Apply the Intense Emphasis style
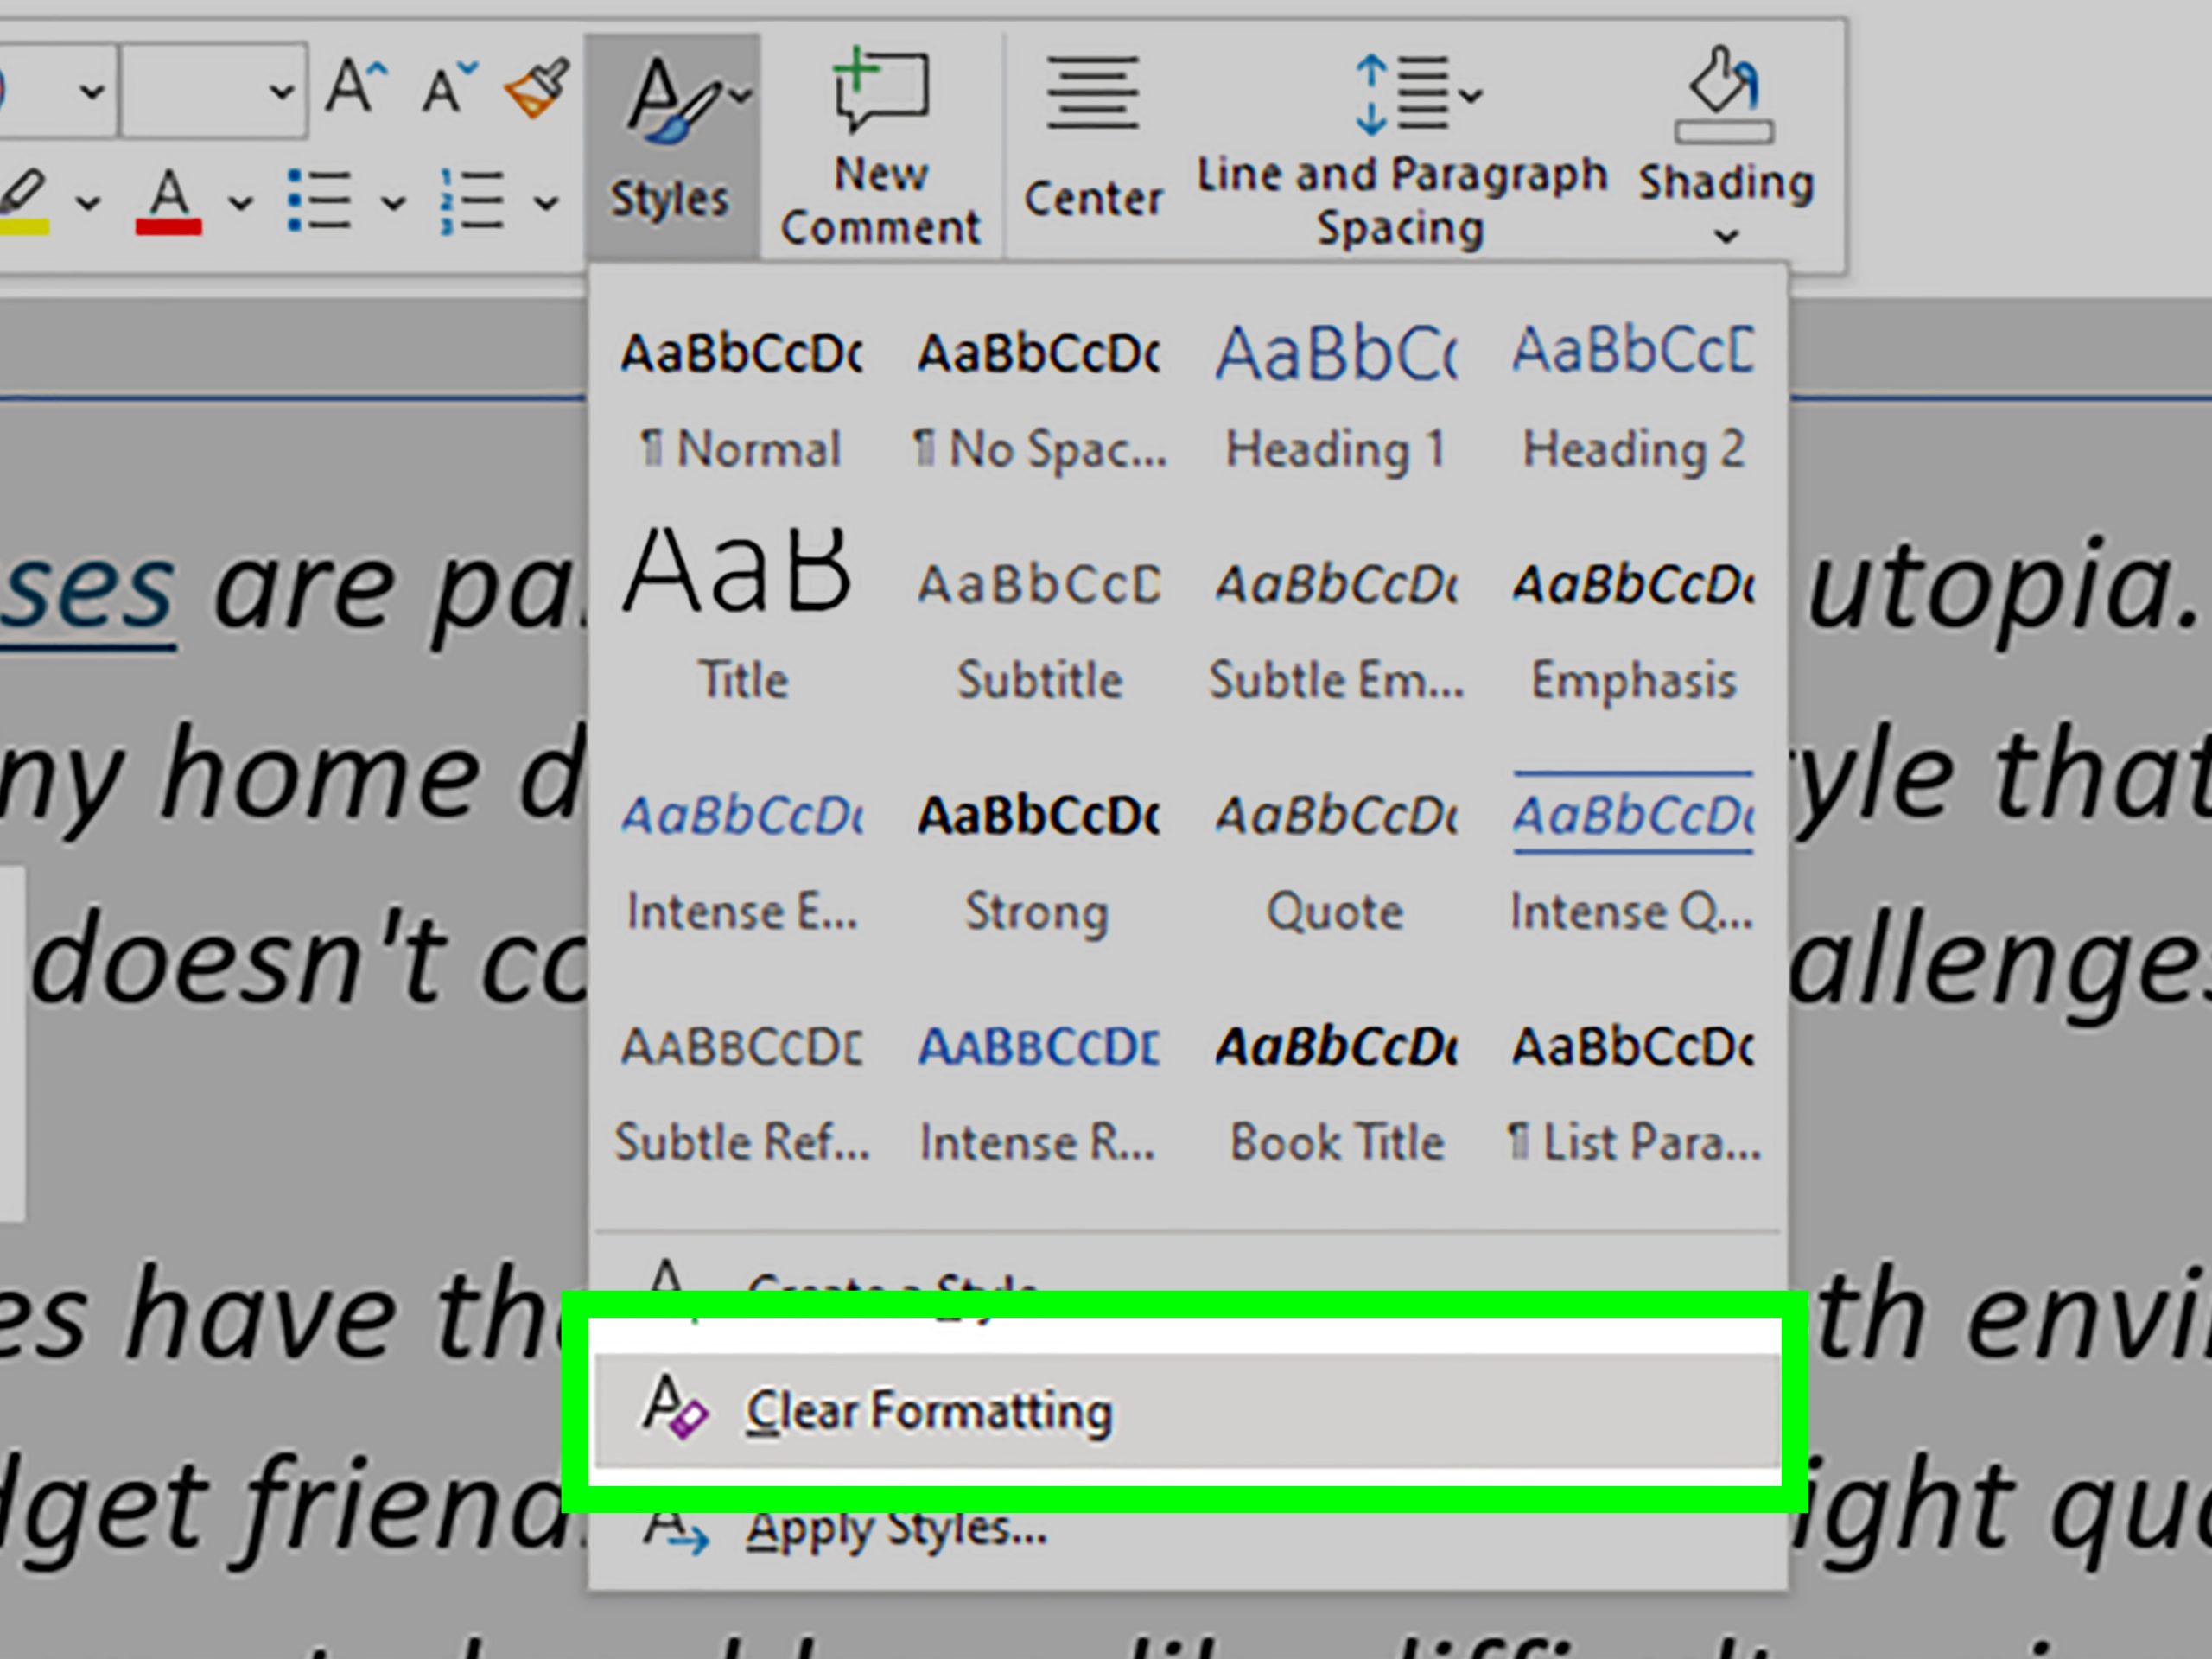The height and width of the screenshot is (1659, 2212). pos(741,860)
